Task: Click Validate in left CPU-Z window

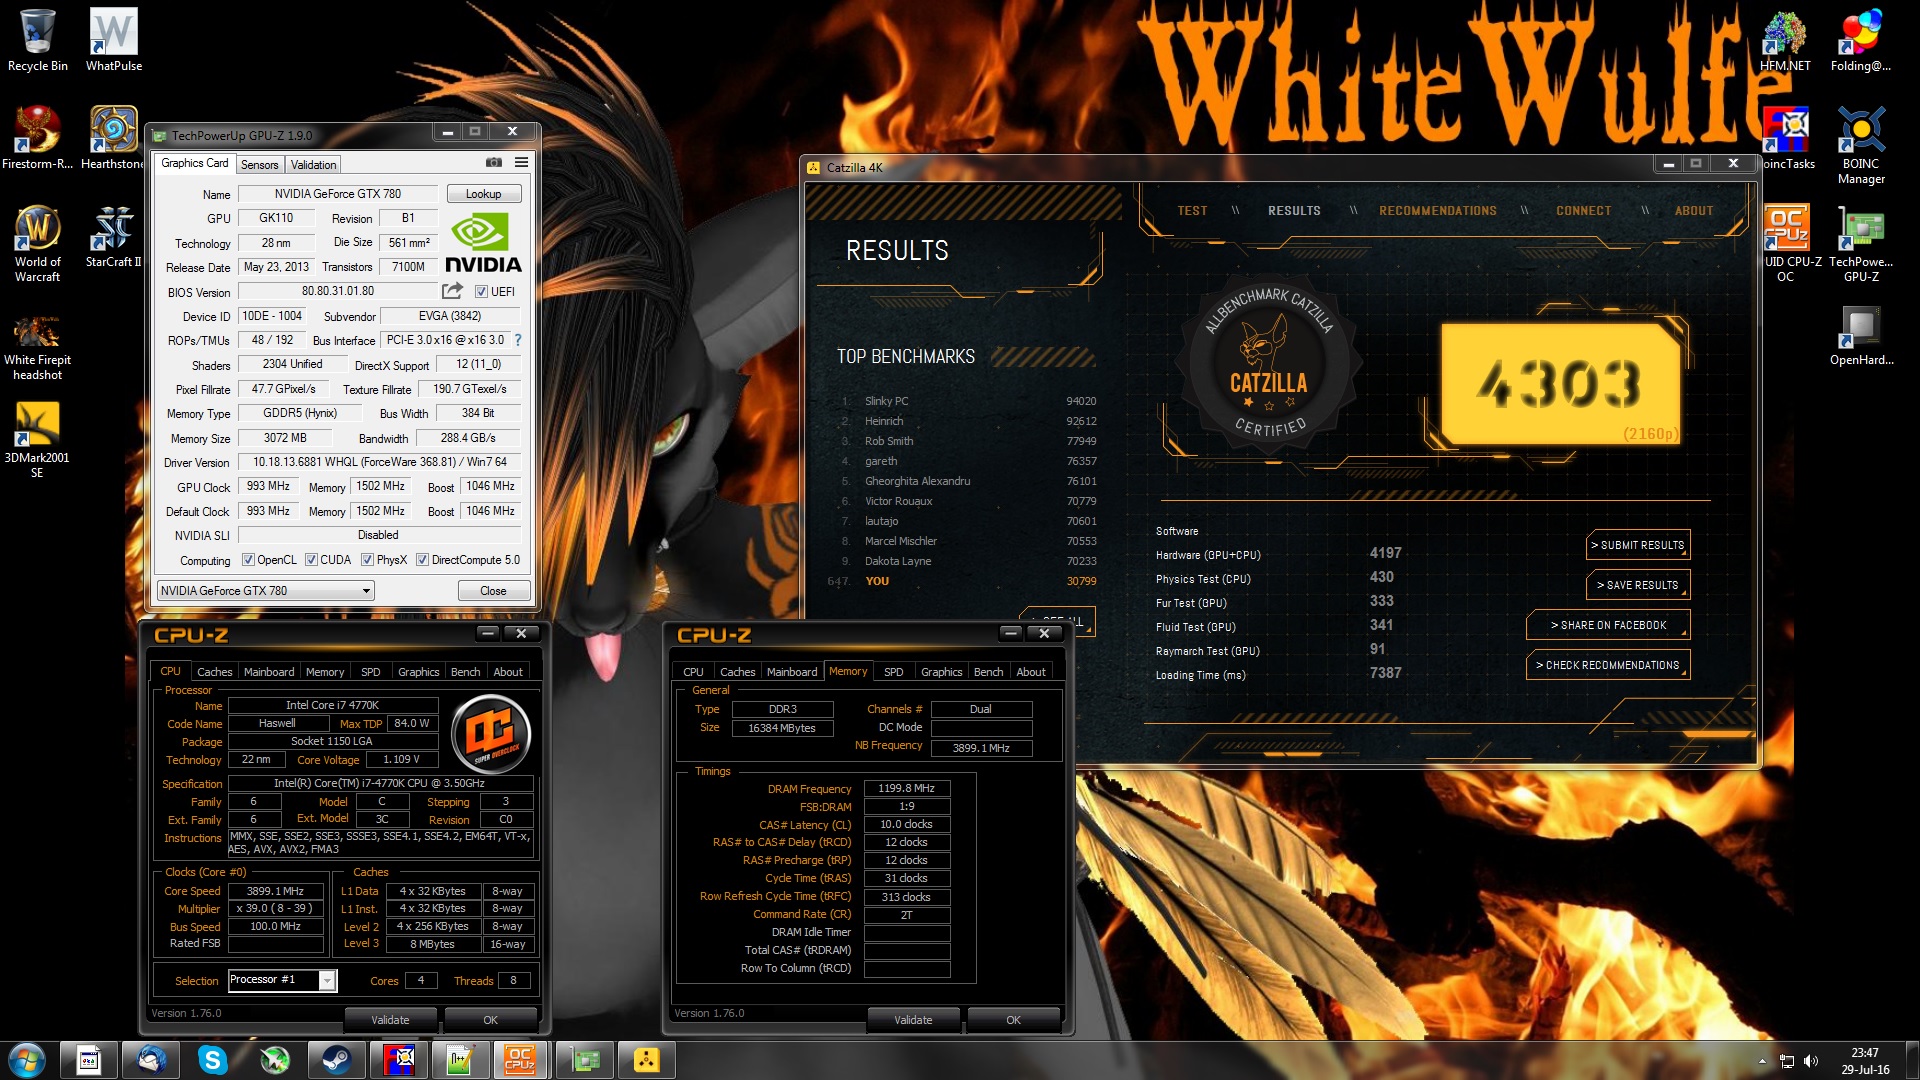Action: click(x=390, y=1020)
